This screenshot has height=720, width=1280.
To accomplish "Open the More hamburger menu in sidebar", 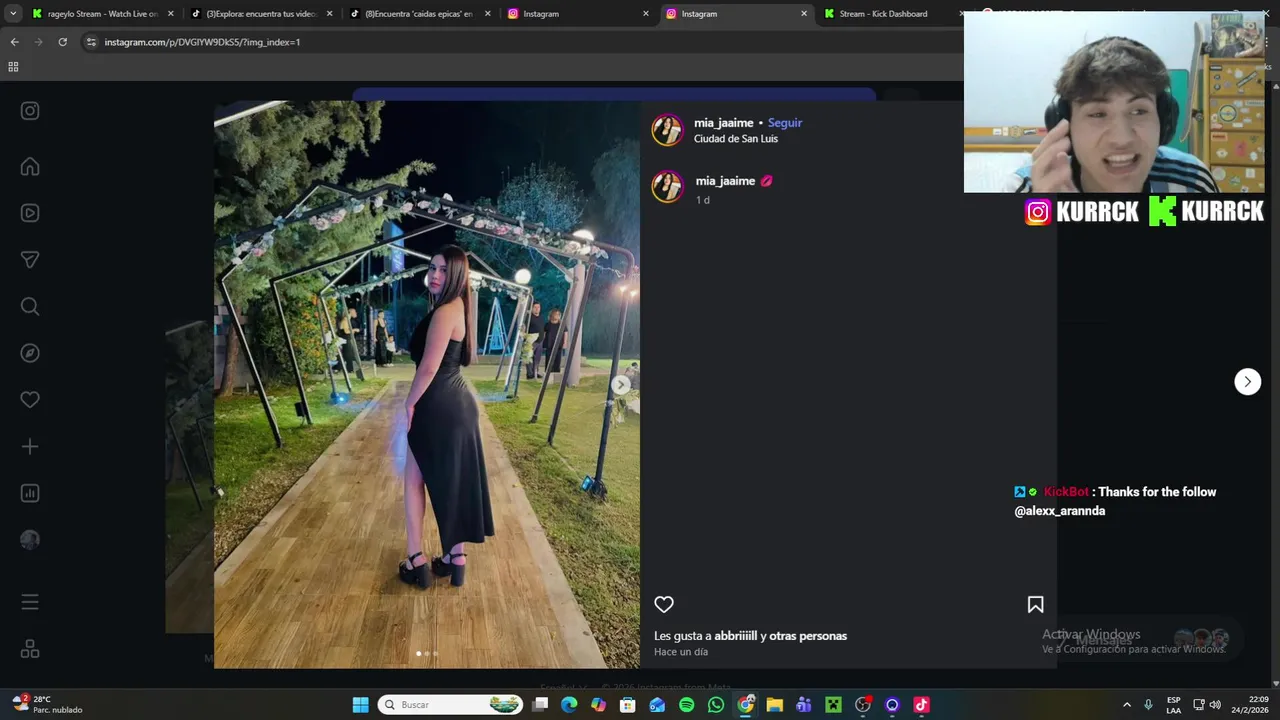I will pos(30,602).
